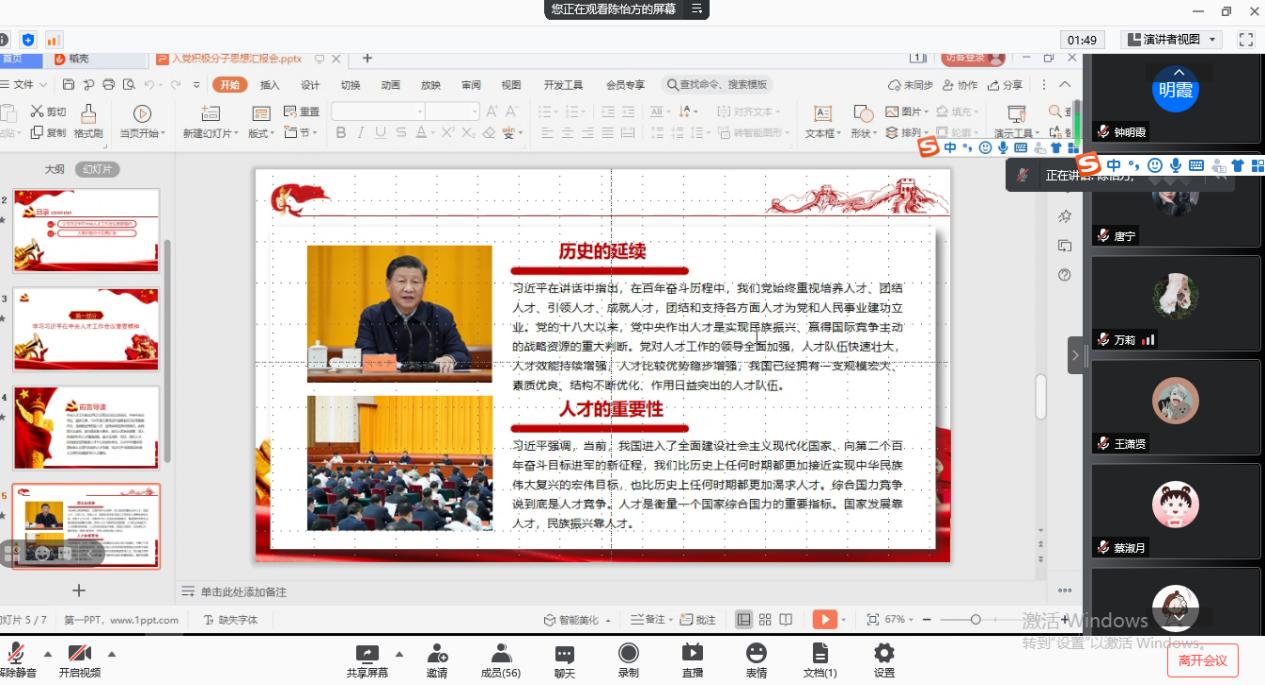Toggle the slide sorter view icon
The image size is (1265, 685).
click(x=765, y=620)
